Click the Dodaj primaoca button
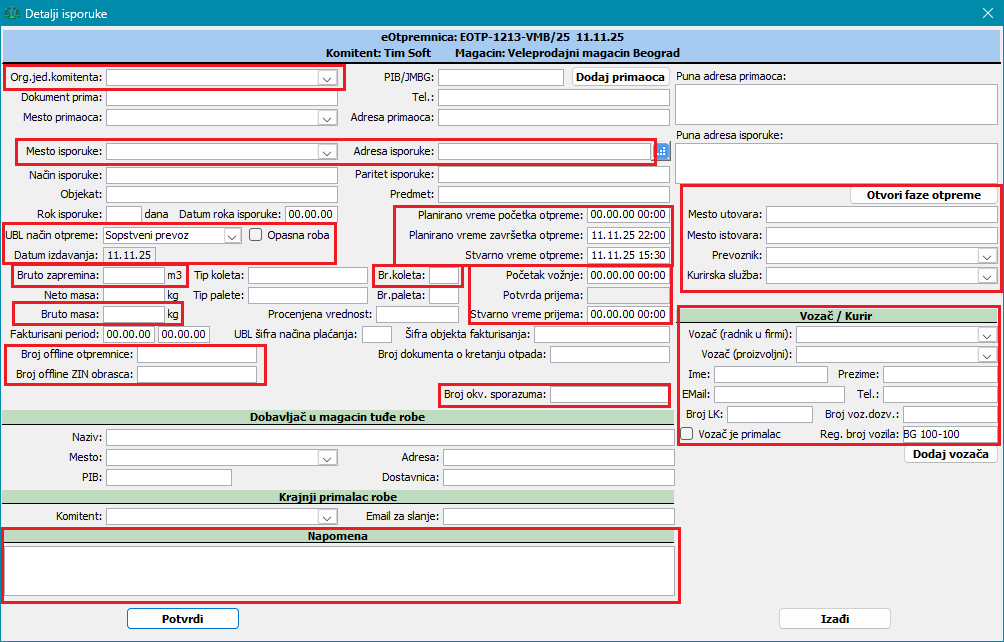The height and width of the screenshot is (642, 1004). click(x=620, y=77)
